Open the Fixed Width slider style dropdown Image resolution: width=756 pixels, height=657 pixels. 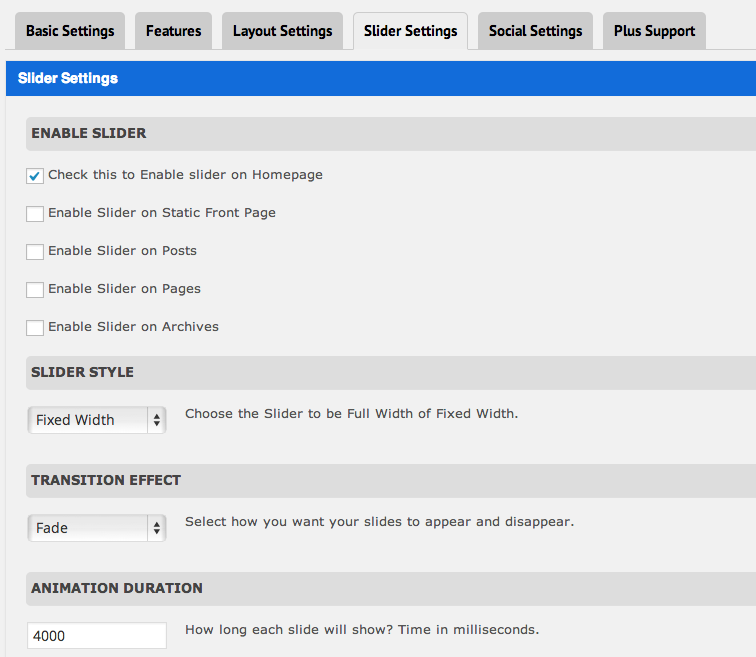tap(97, 420)
